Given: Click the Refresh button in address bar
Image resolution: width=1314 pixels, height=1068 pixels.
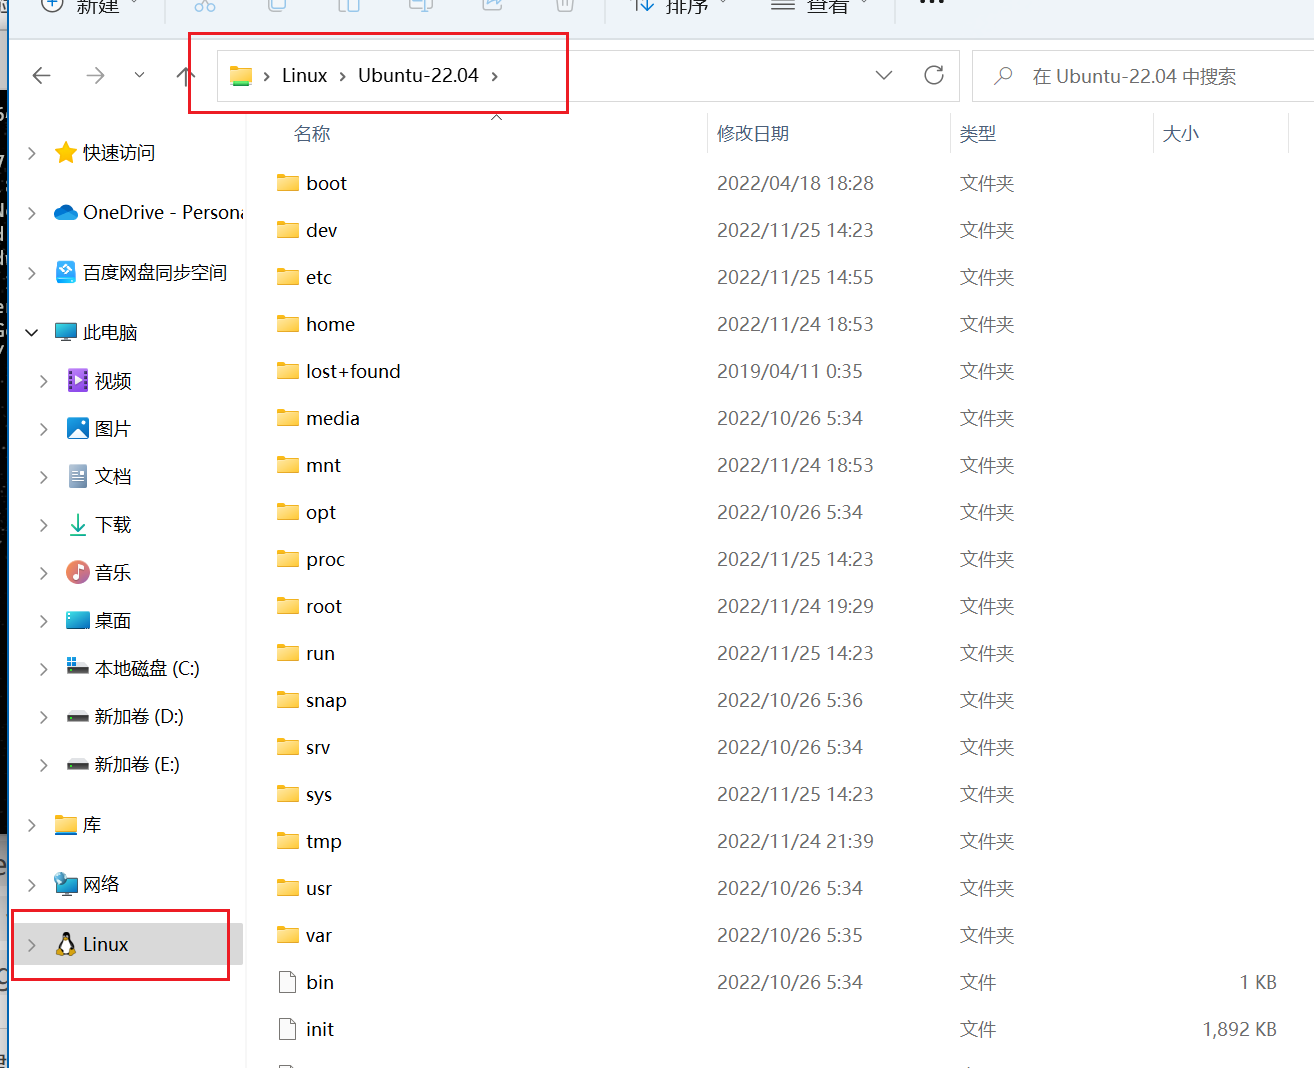Looking at the screenshot, I should pos(934,75).
